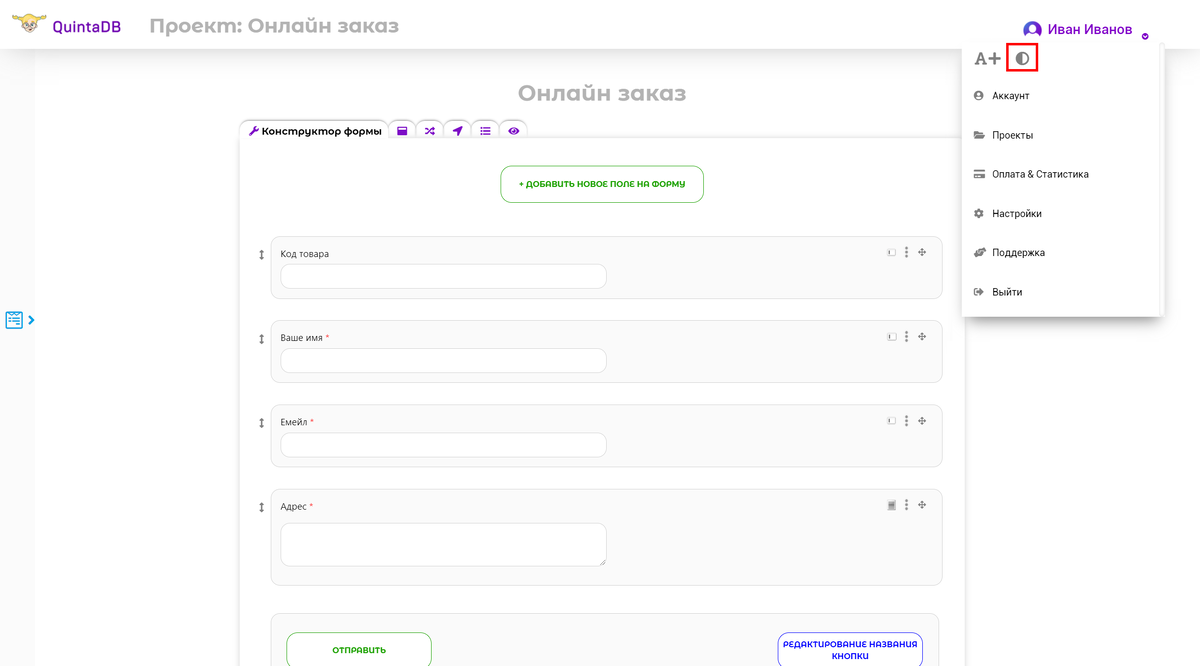This screenshot has height=666, width=1200.
Task: Click the Емейл input field
Action: (x=443, y=445)
